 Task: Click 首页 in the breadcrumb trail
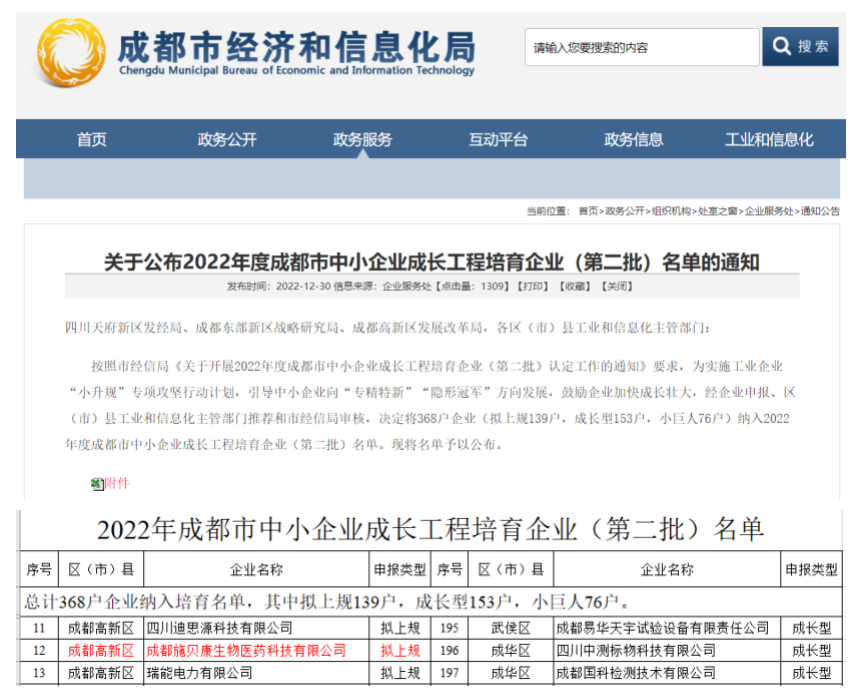point(588,211)
